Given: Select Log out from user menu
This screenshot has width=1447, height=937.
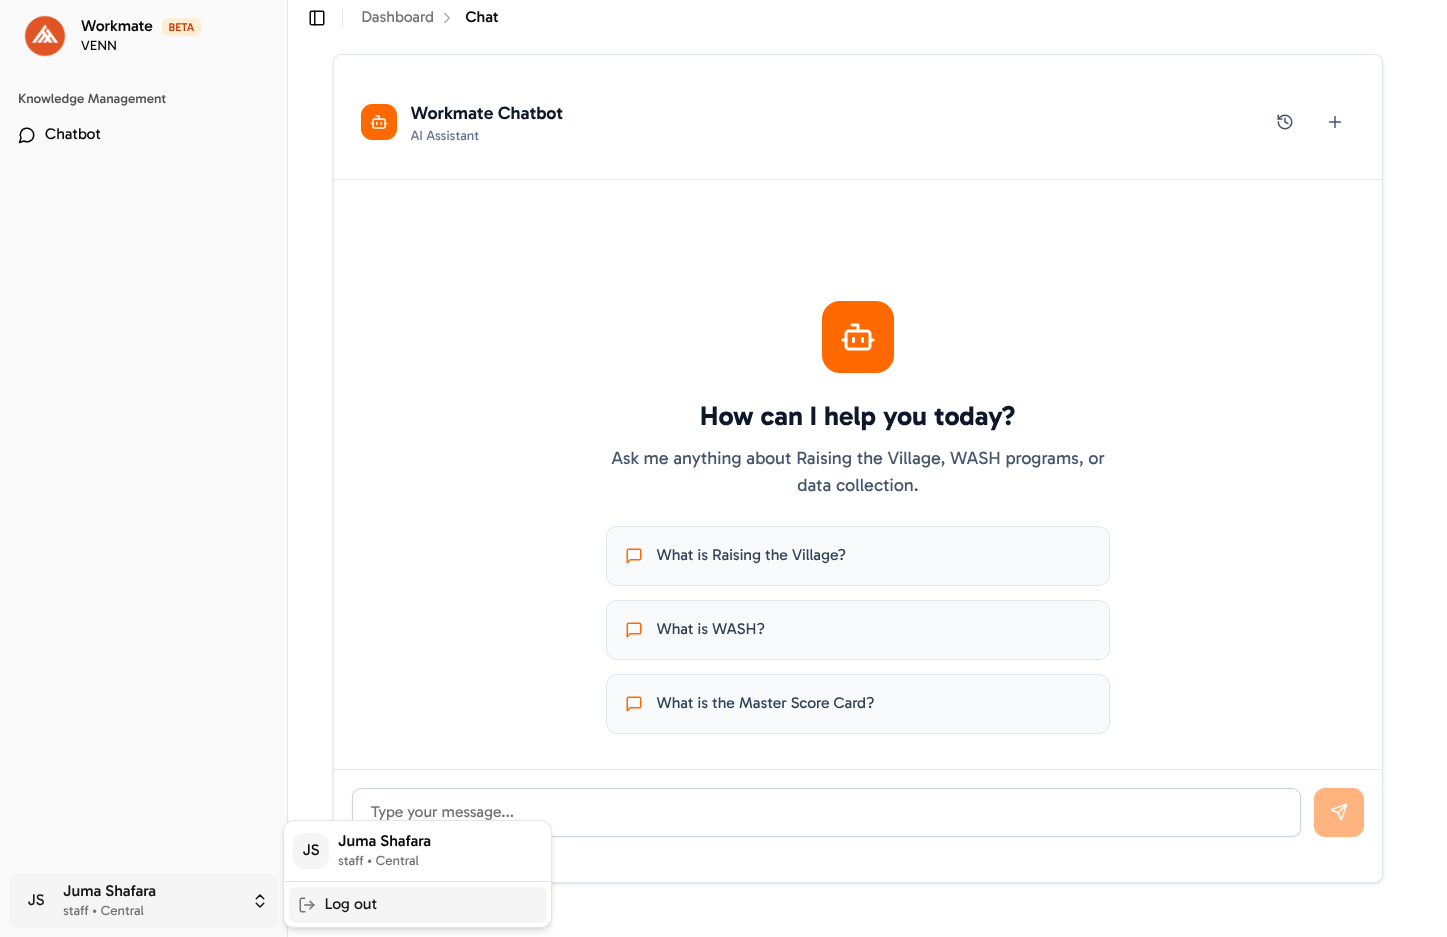Looking at the screenshot, I should pyautogui.click(x=418, y=905).
